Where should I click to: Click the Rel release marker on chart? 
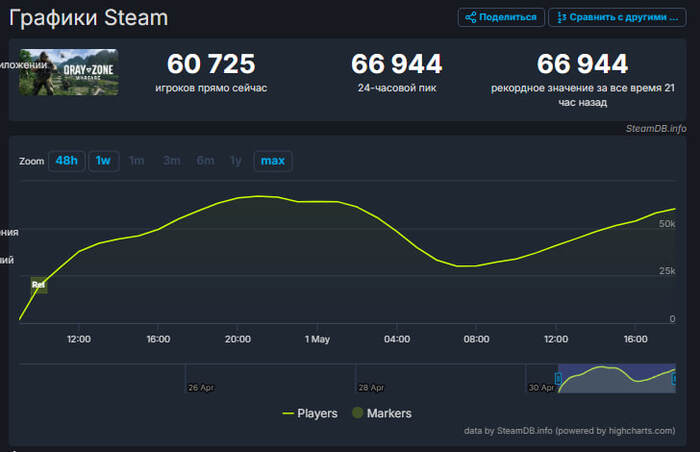38,285
